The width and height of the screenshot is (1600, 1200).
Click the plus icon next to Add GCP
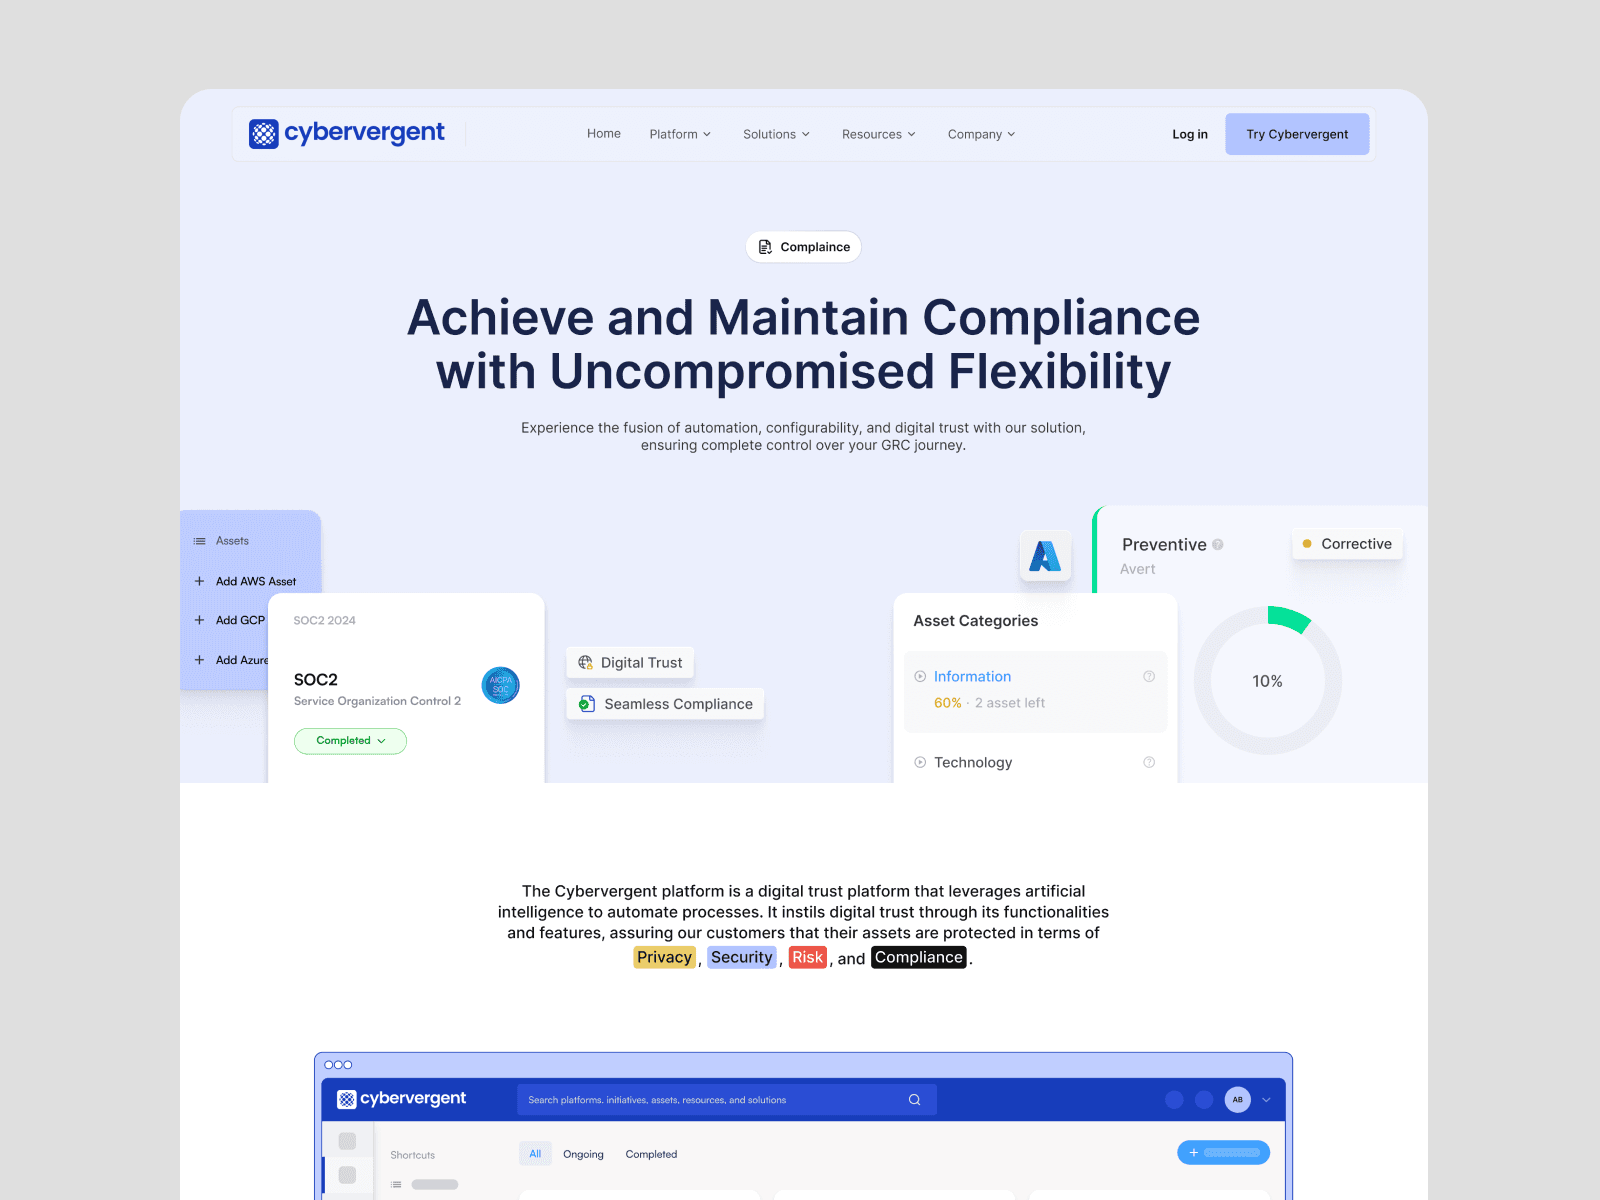199,620
